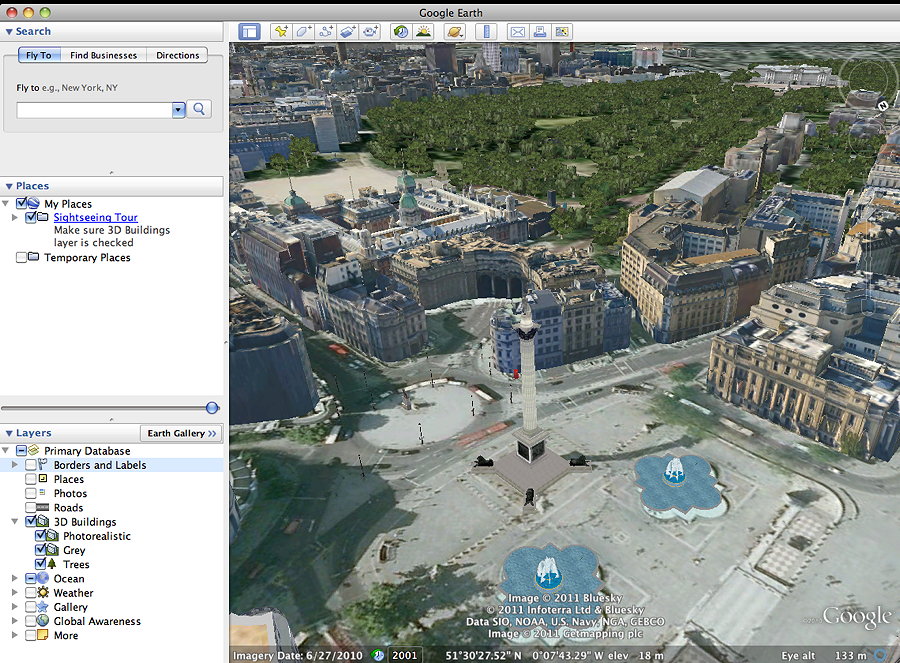Expand the Weather layer tree
The image size is (900, 663).
point(15,593)
